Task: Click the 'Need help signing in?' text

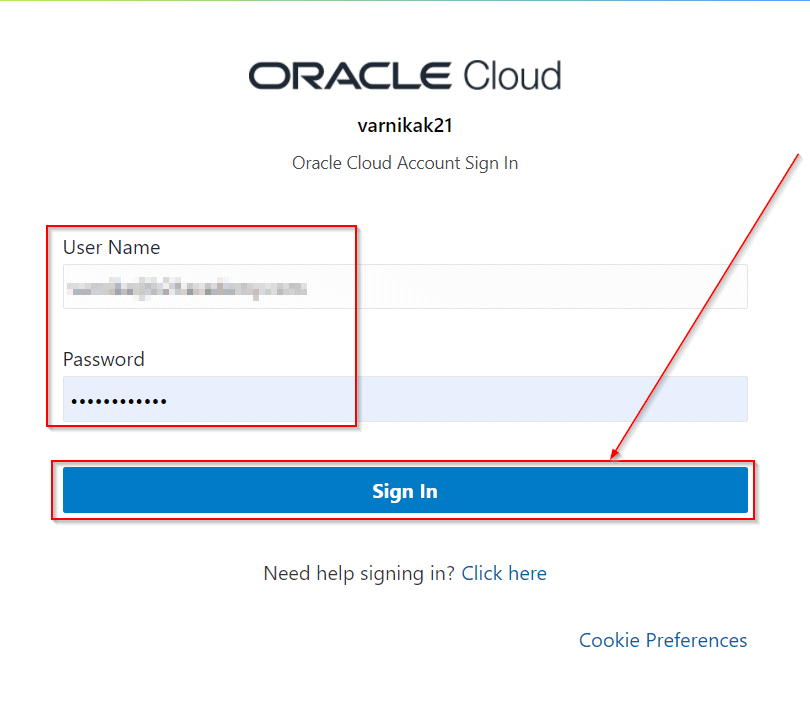Action: tap(359, 573)
